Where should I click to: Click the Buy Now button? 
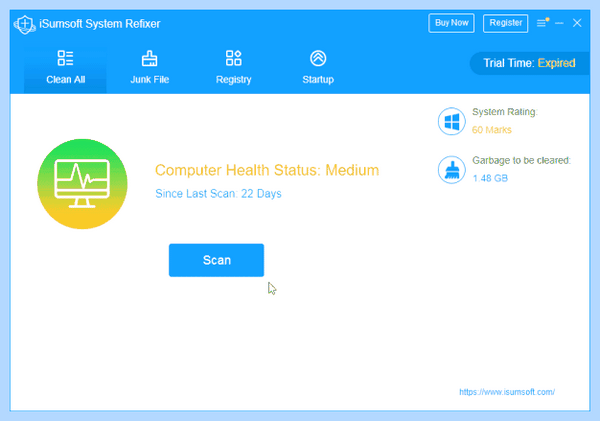(x=452, y=23)
